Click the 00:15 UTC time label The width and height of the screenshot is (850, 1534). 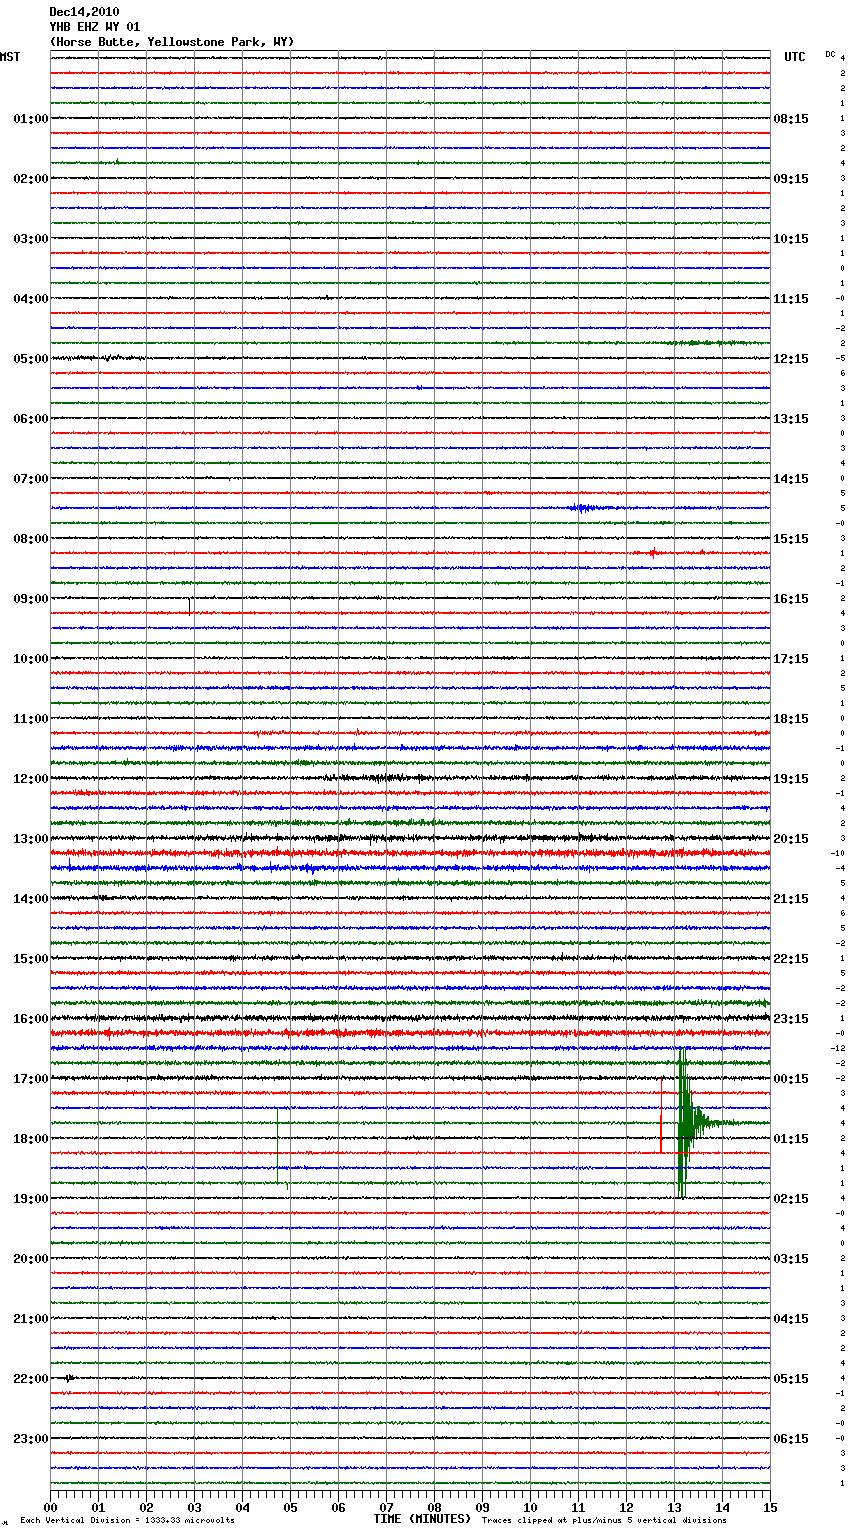pos(791,1079)
